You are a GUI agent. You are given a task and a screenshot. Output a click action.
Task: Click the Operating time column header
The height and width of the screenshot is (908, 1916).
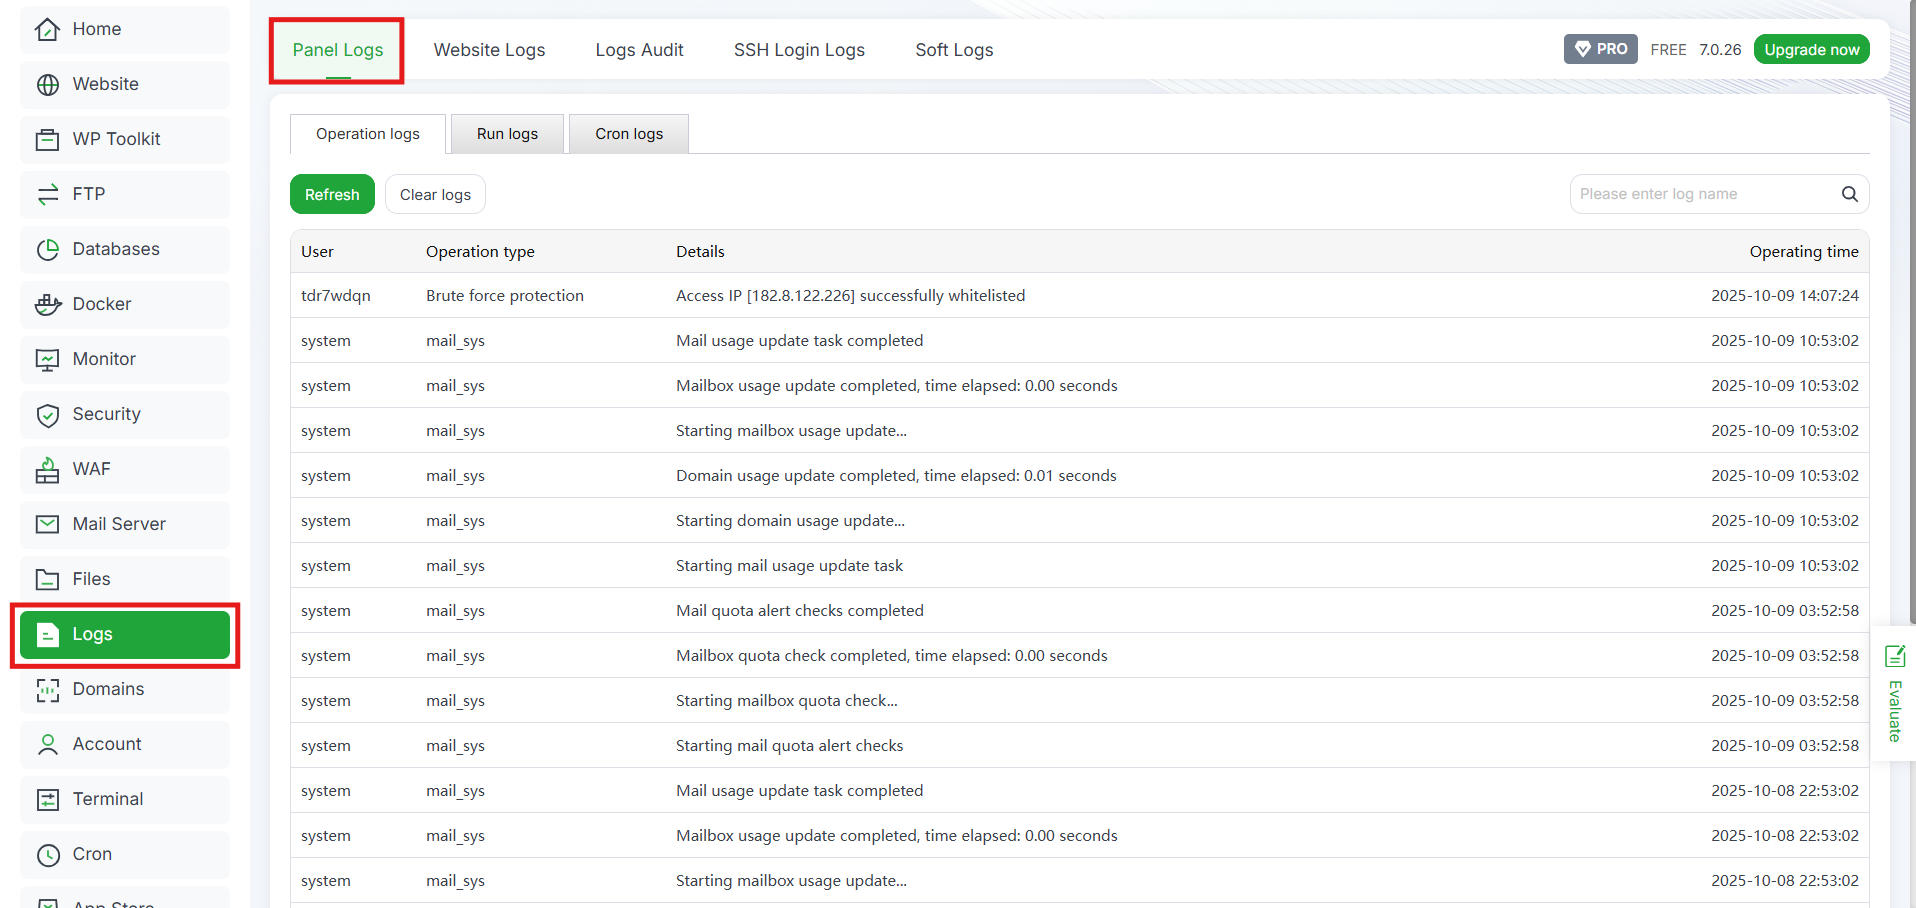[x=1804, y=252]
